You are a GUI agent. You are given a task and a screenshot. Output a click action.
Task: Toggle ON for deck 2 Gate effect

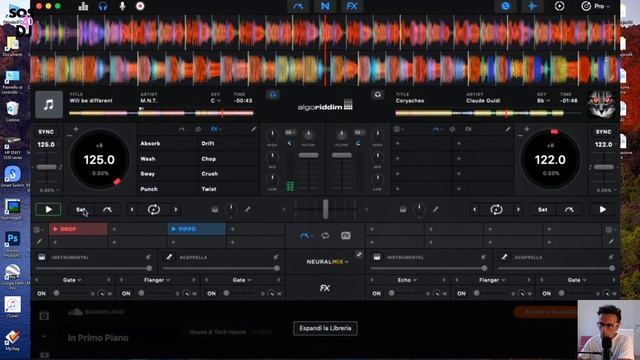click(547, 293)
